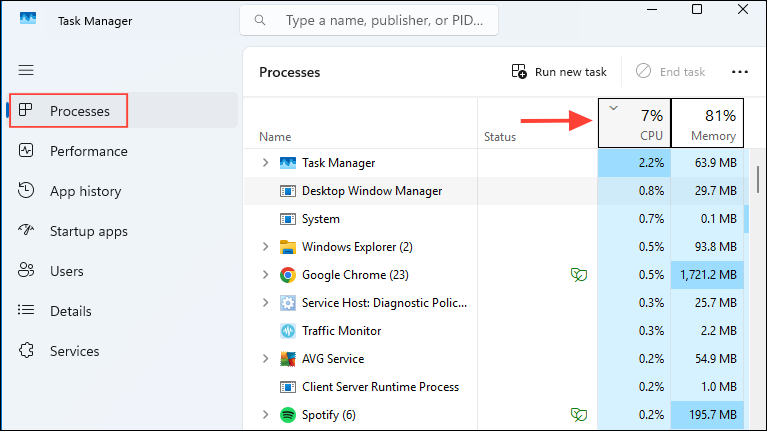This screenshot has height=431, width=767.
Task: Sort by the Status column header
Action: (x=538, y=123)
